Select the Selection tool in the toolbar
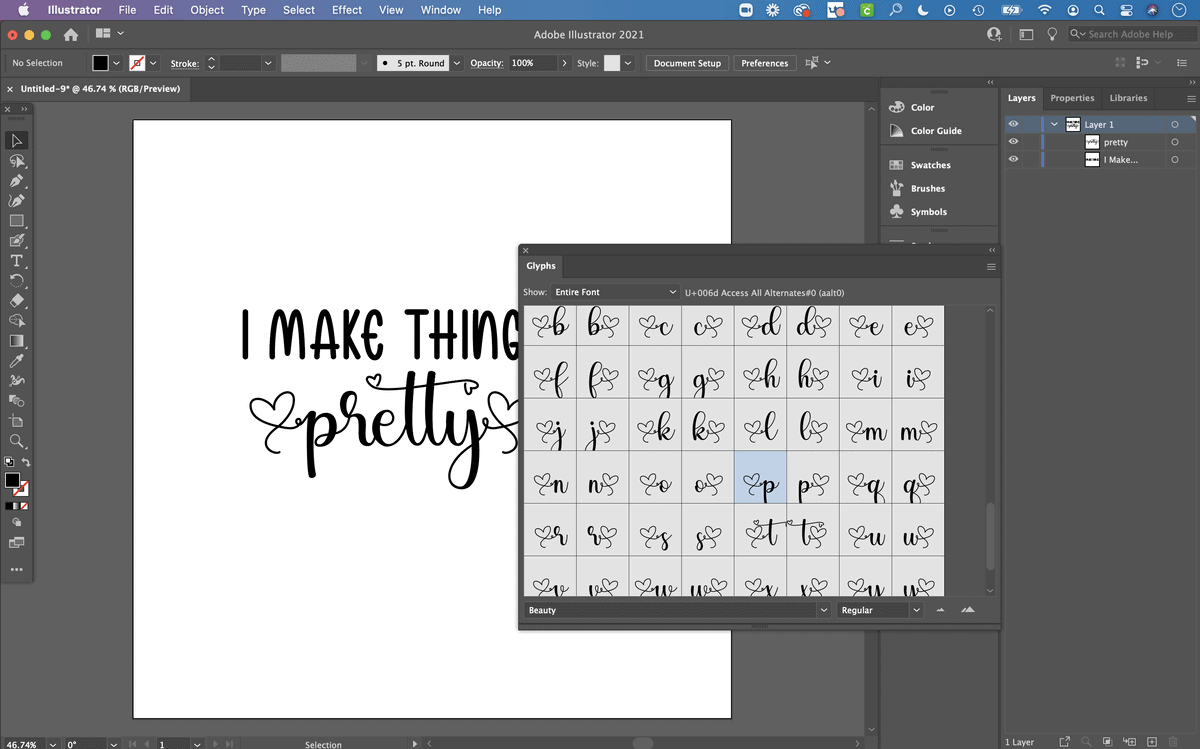This screenshot has width=1200, height=749. pyautogui.click(x=16, y=140)
